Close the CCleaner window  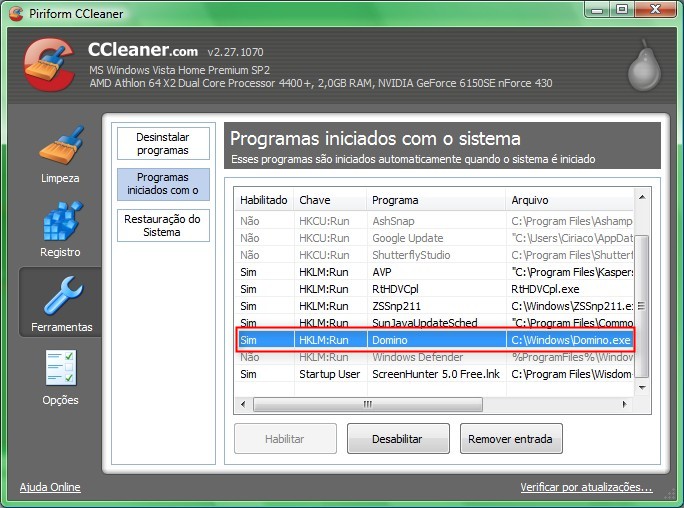655,10
